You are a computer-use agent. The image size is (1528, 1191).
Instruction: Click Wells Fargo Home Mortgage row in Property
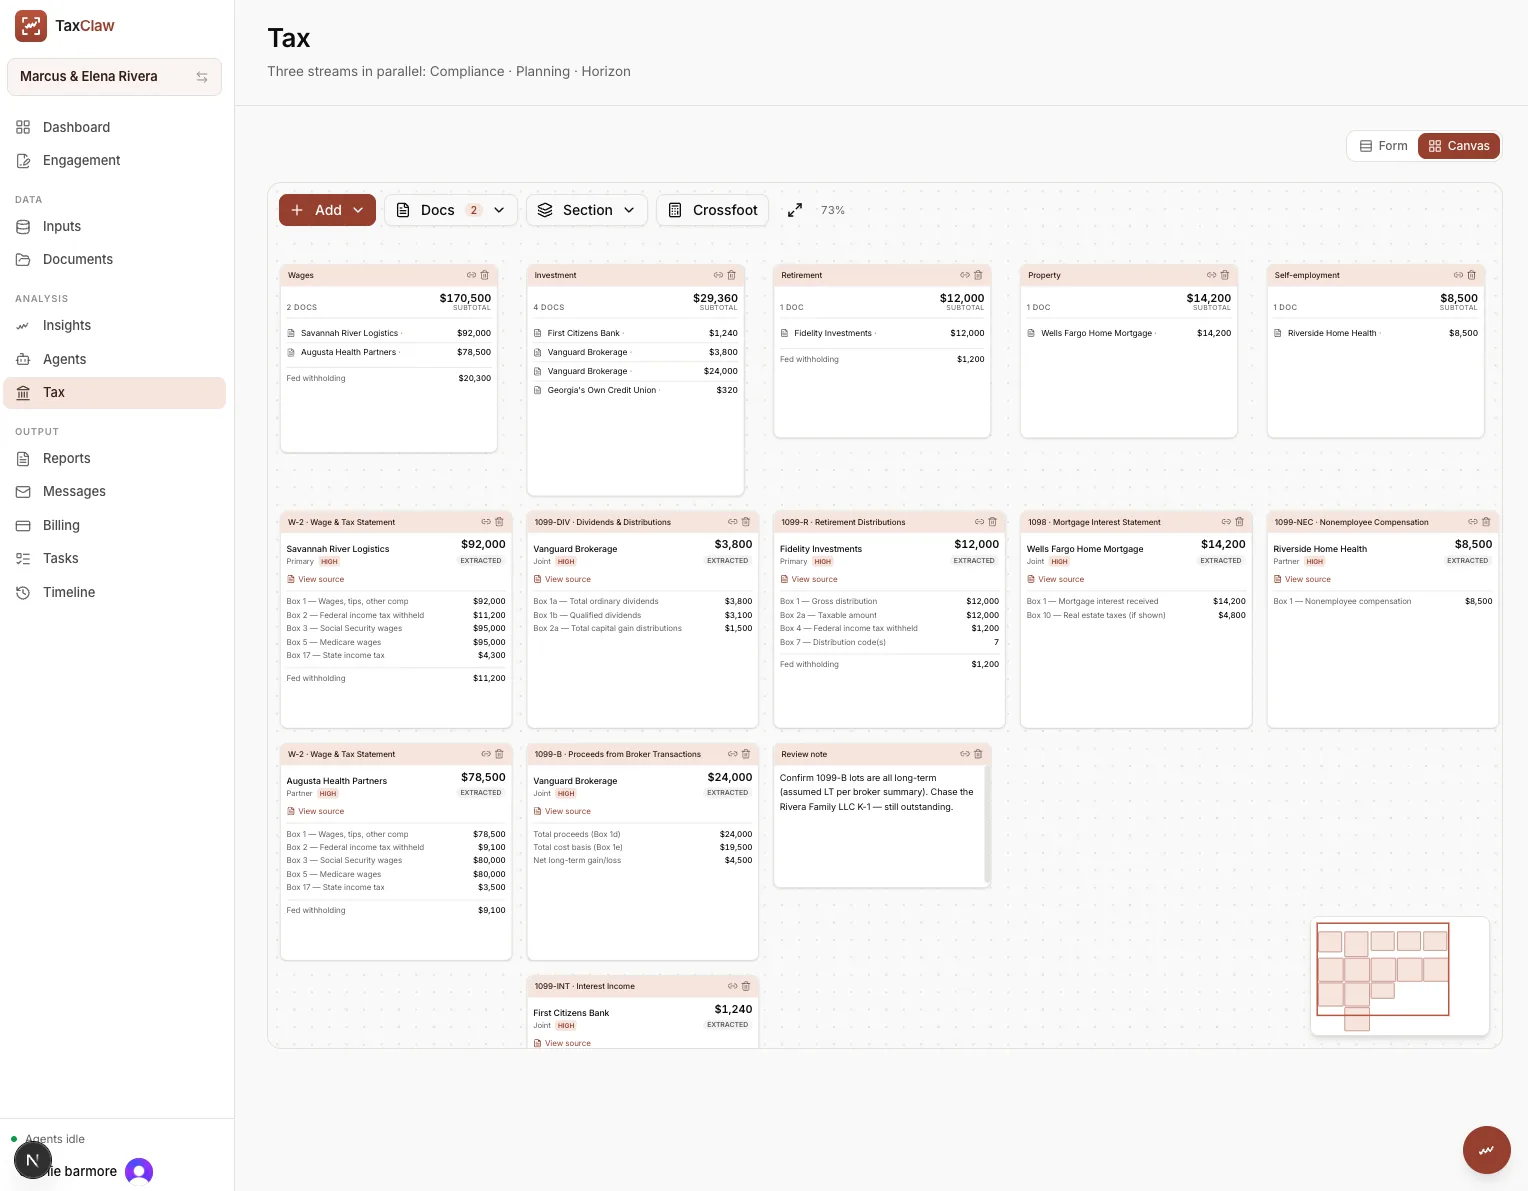(x=1129, y=333)
